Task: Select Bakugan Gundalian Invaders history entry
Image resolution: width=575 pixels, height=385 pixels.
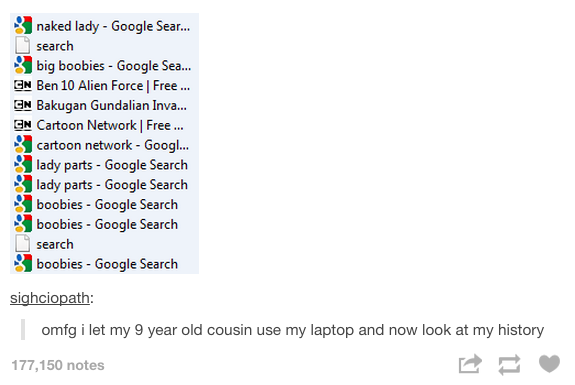Action: pyautogui.click(x=104, y=105)
